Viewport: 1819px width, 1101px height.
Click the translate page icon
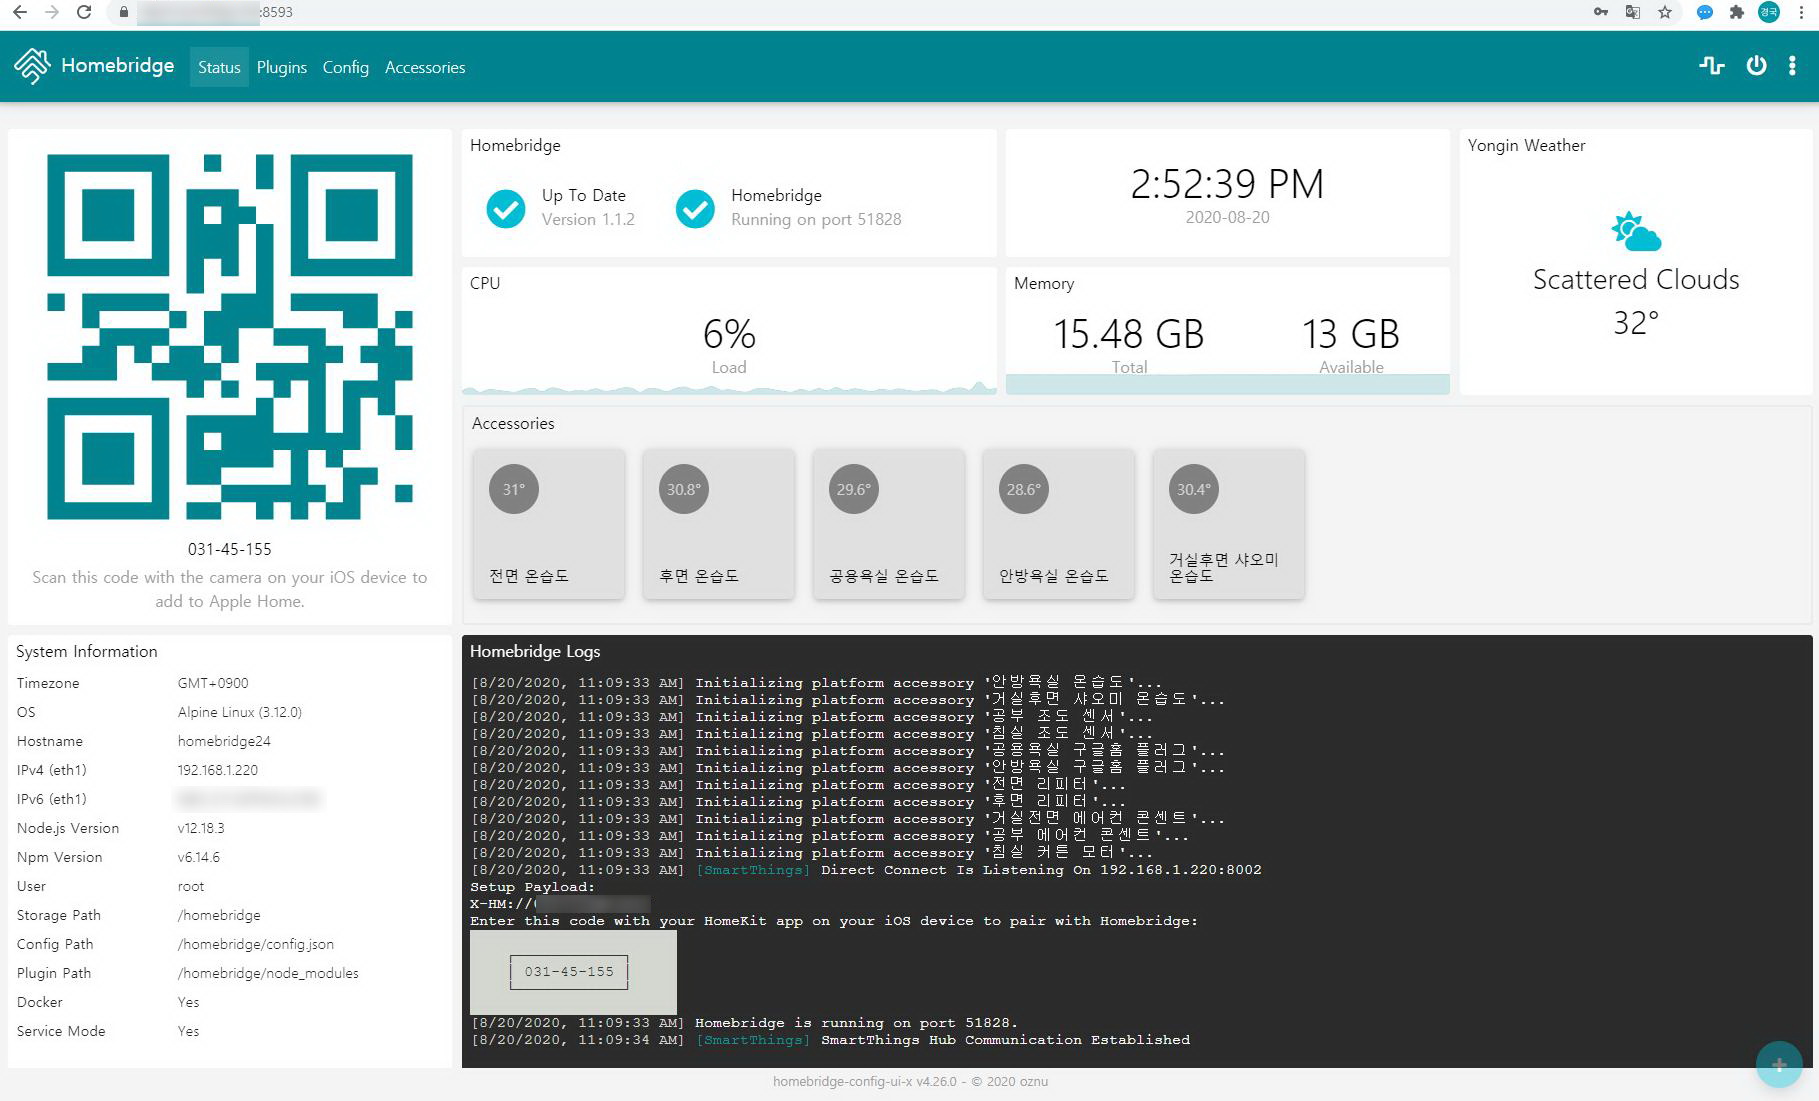point(1632,12)
